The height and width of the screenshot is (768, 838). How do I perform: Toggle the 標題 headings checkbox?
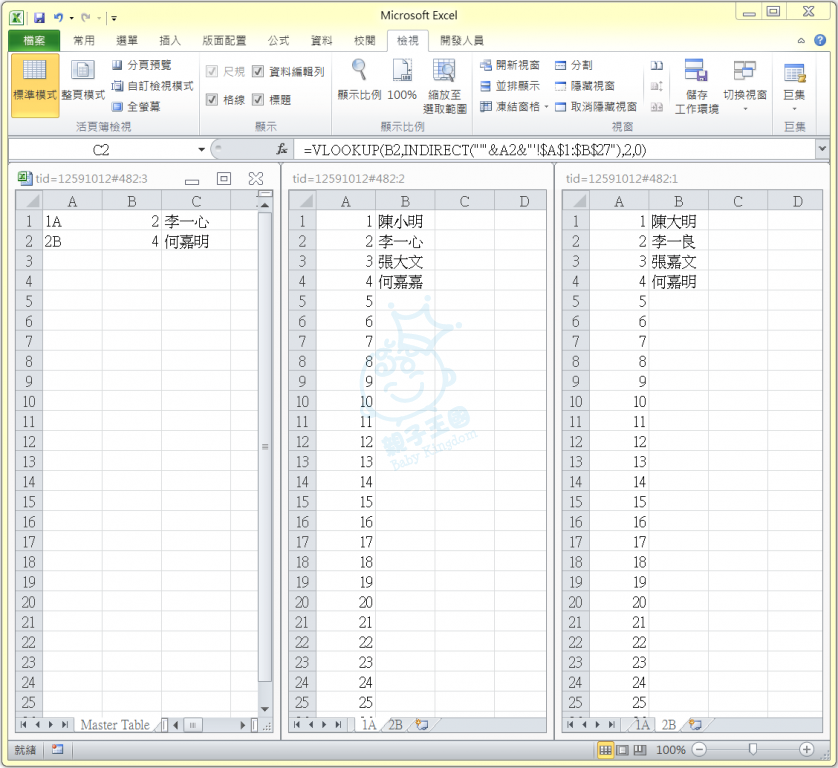click(258, 100)
